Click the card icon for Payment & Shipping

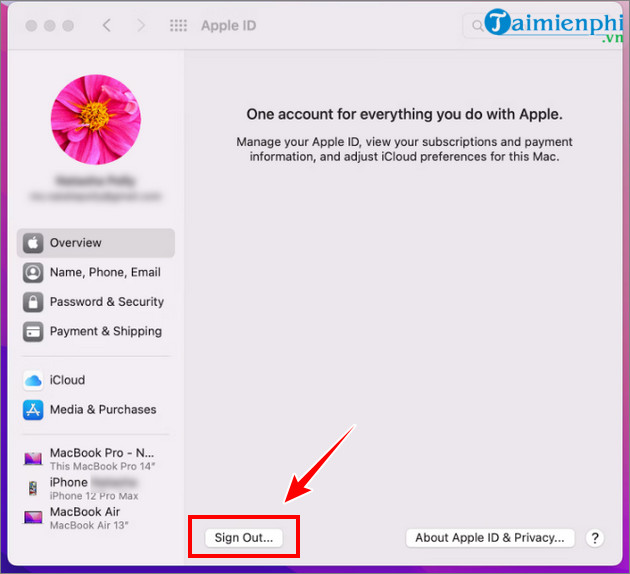[x=33, y=331]
